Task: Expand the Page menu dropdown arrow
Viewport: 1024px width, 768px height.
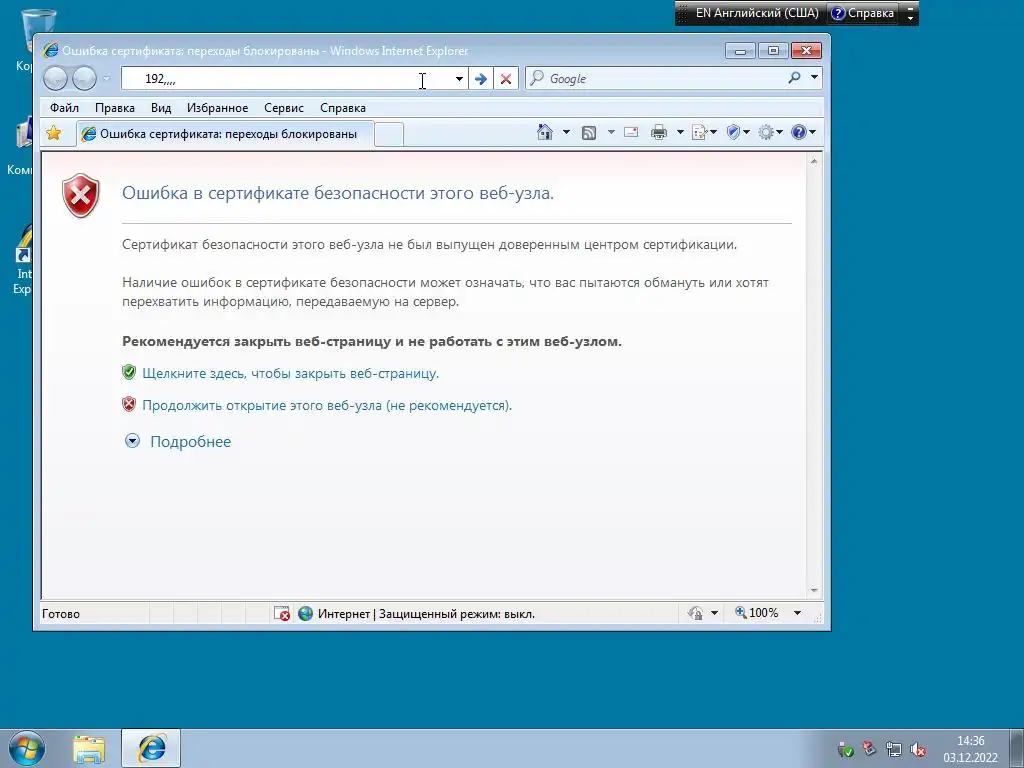Action: pyautogui.click(x=713, y=132)
